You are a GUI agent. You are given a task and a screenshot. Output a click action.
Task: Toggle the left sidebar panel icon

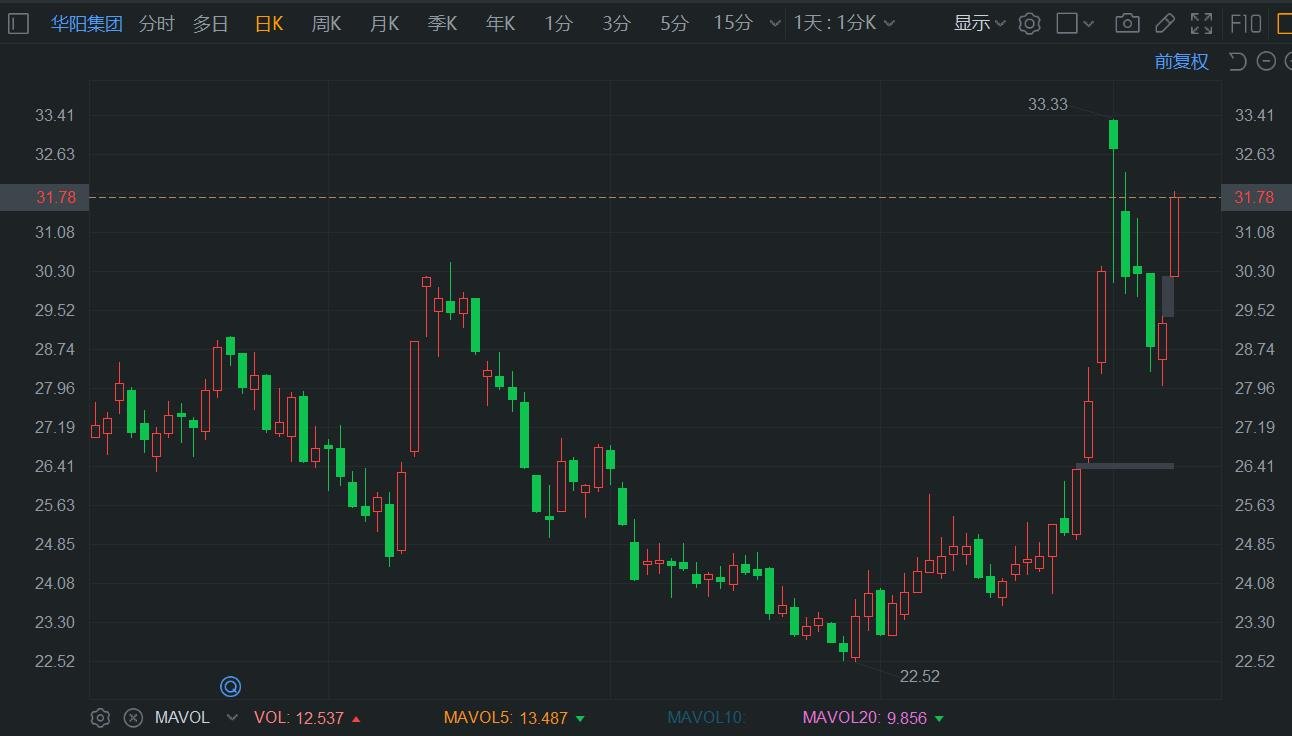point(18,24)
